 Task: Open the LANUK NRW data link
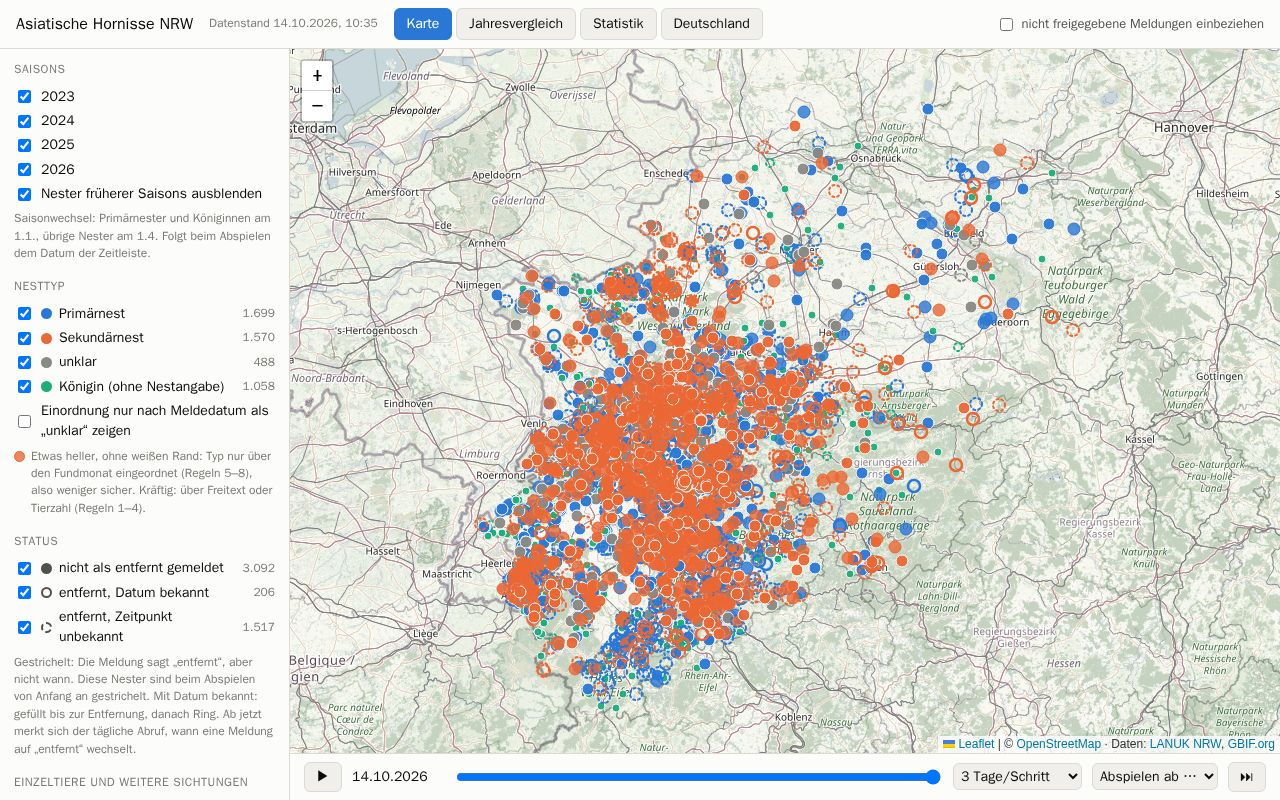1184,744
